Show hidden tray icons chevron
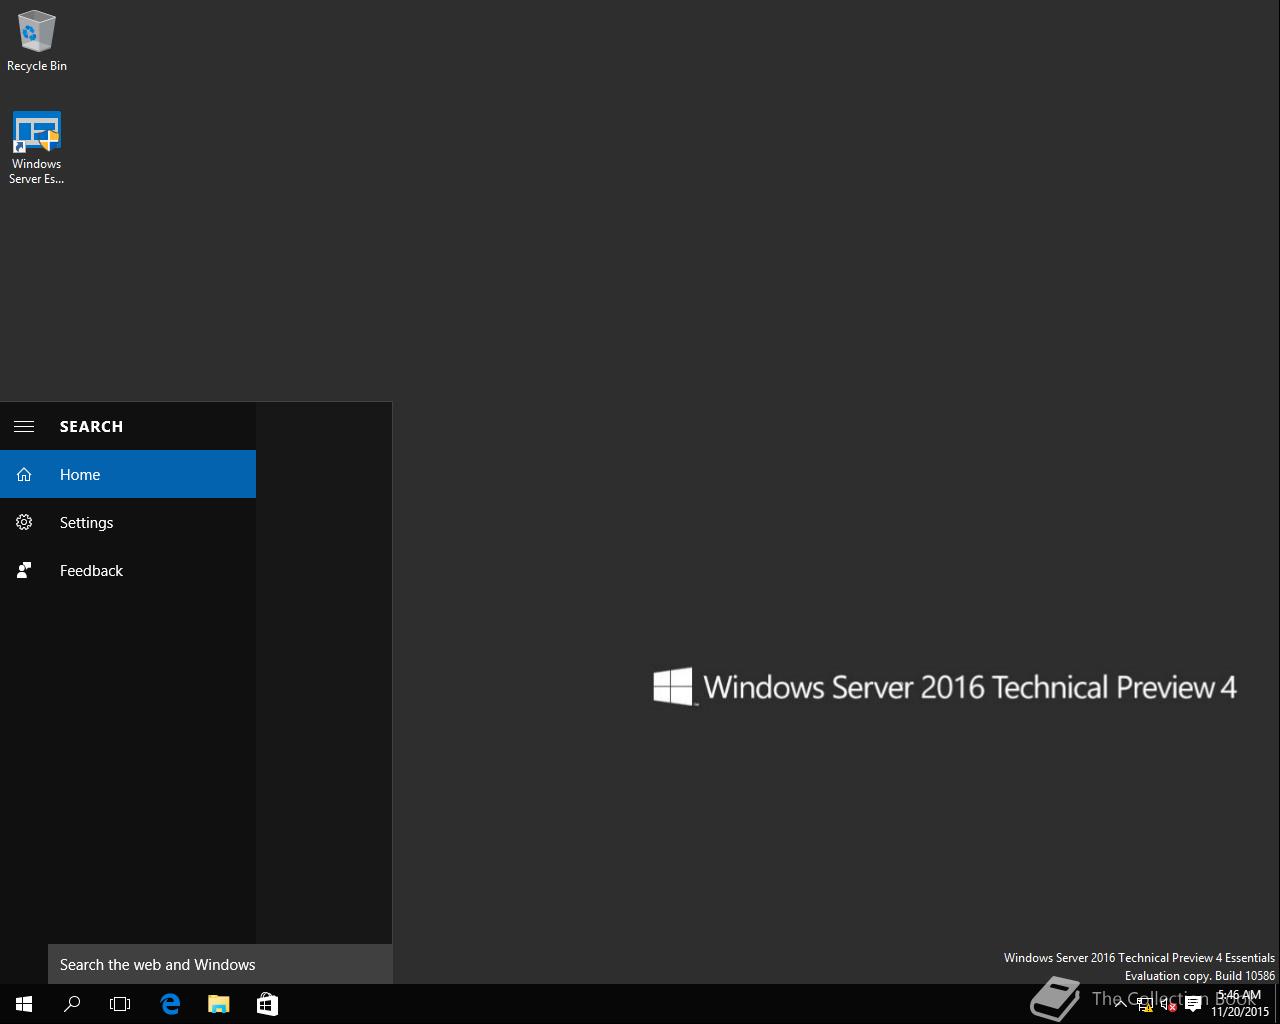Screen dimensions: 1280x1024 tap(1121, 1004)
